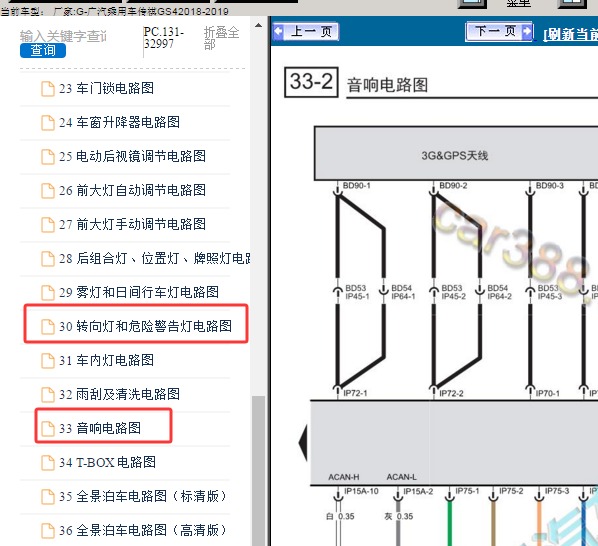Click document icon beside 33 音响电路图
Screen dimensions: 598x546
tap(48, 429)
